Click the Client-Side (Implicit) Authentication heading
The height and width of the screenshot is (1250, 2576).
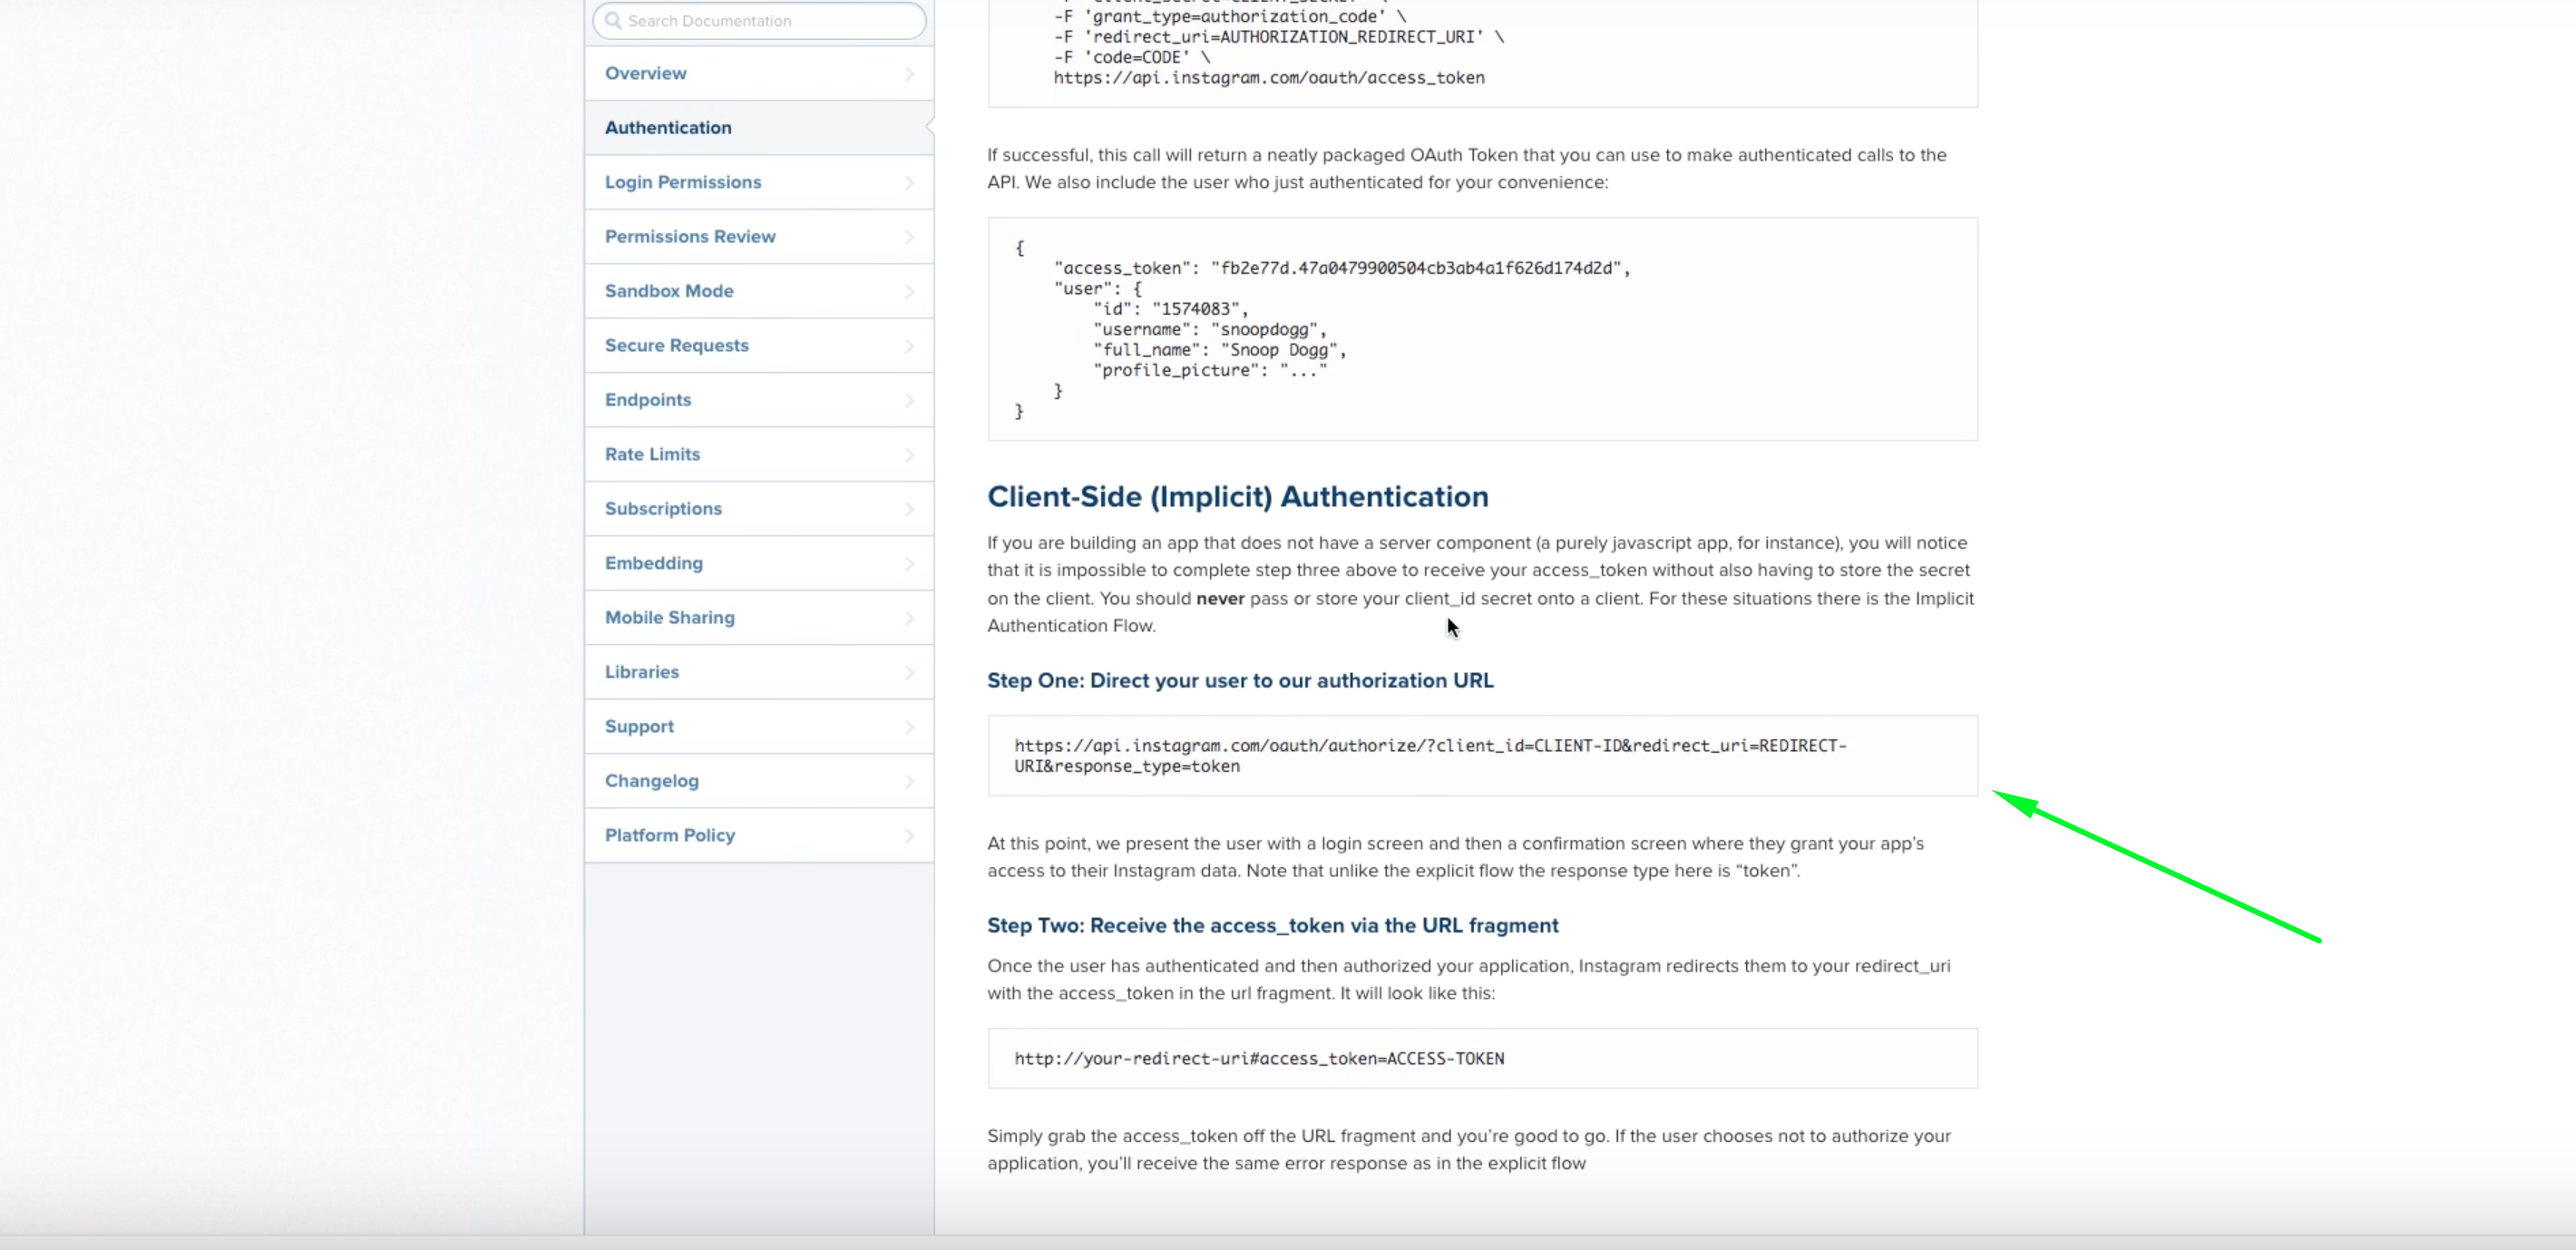point(1238,496)
